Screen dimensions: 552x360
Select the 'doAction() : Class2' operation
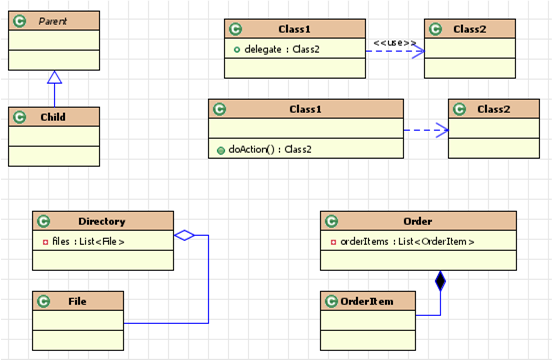click(x=270, y=150)
